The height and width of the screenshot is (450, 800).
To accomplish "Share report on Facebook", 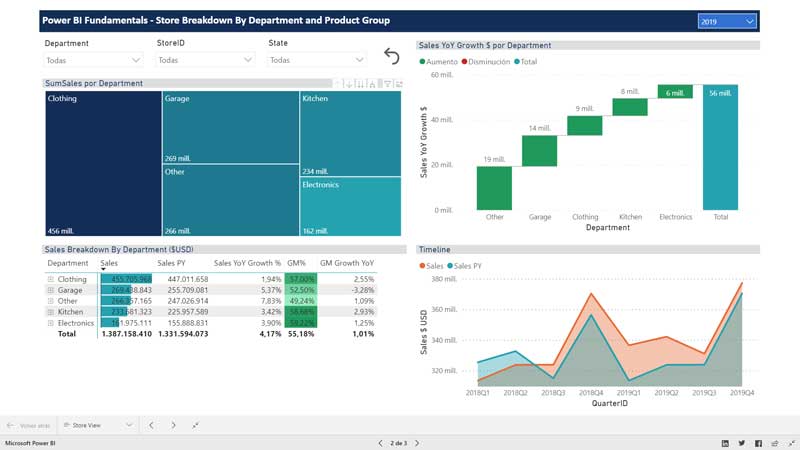I will coord(758,441).
